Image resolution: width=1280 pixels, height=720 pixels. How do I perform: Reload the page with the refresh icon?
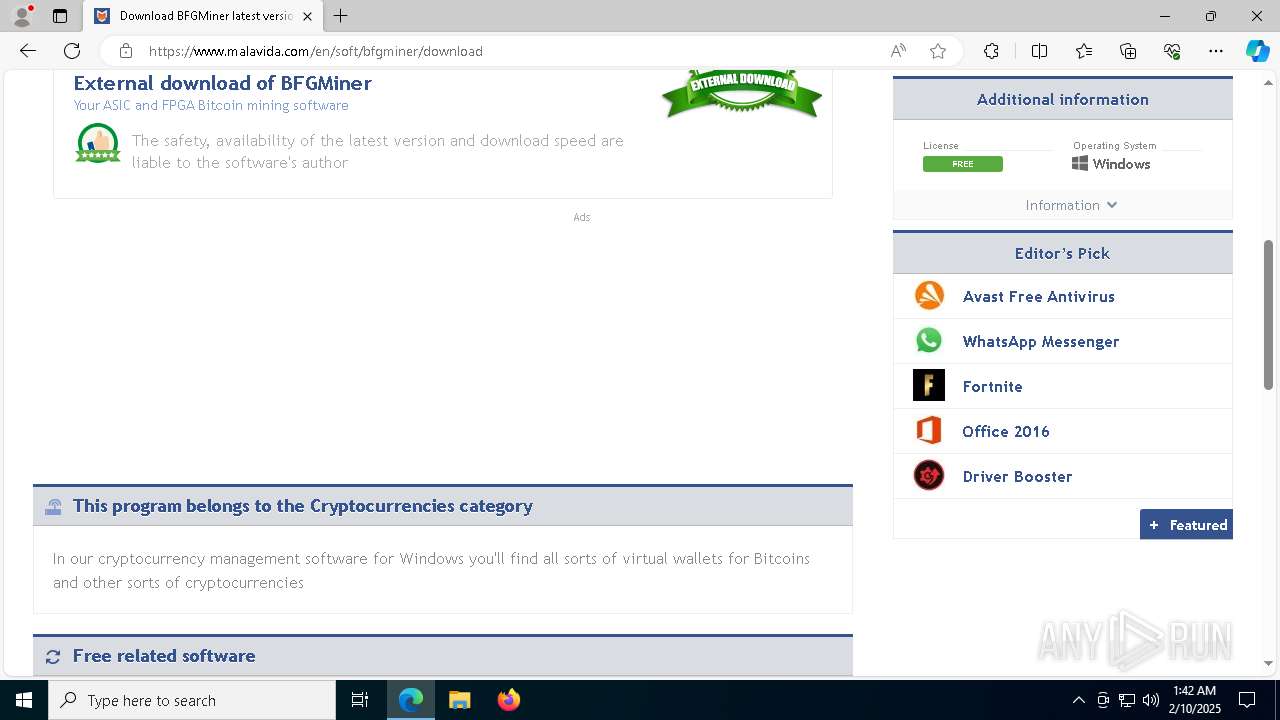72,51
